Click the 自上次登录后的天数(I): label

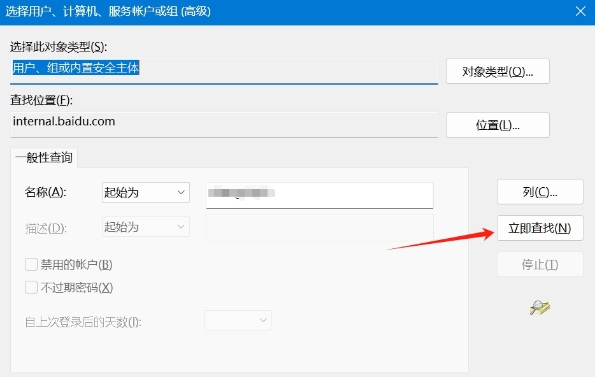click(83, 322)
